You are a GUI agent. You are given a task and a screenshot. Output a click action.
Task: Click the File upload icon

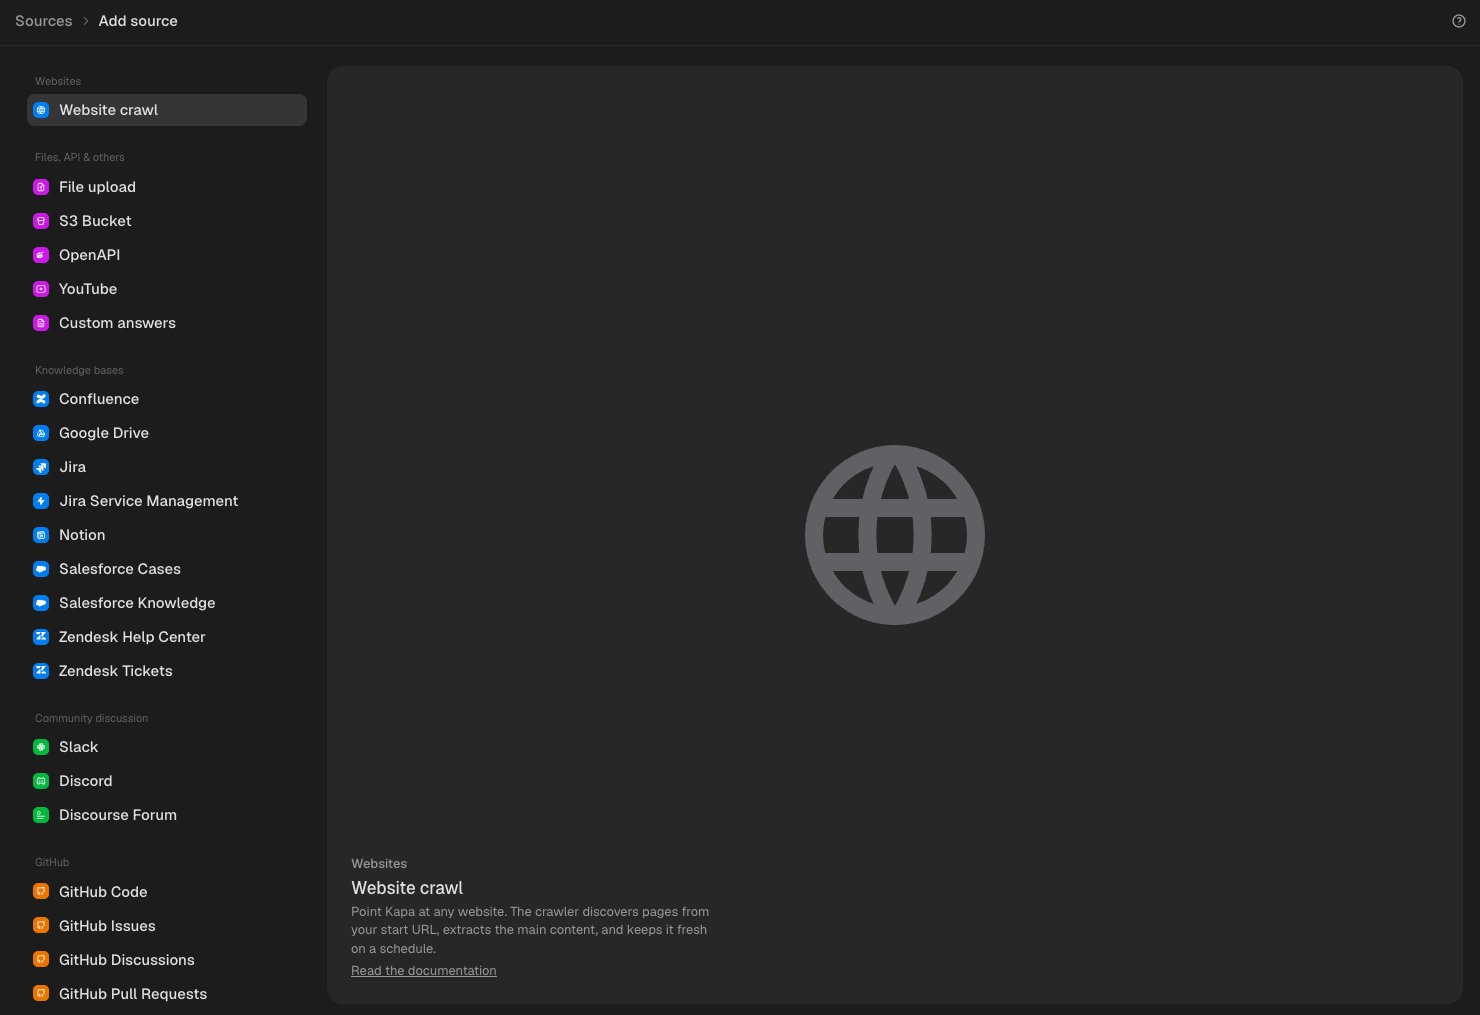[41, 187]
